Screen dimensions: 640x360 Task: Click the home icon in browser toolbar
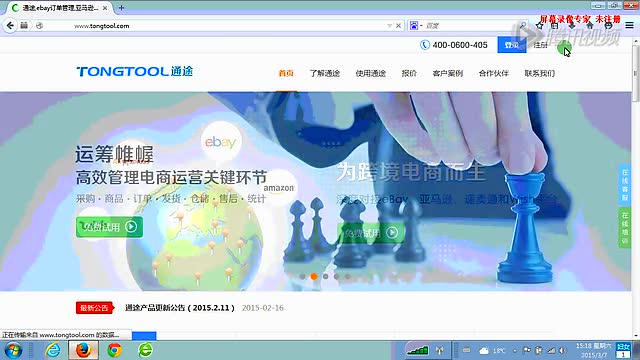click(x=590, y=26)
